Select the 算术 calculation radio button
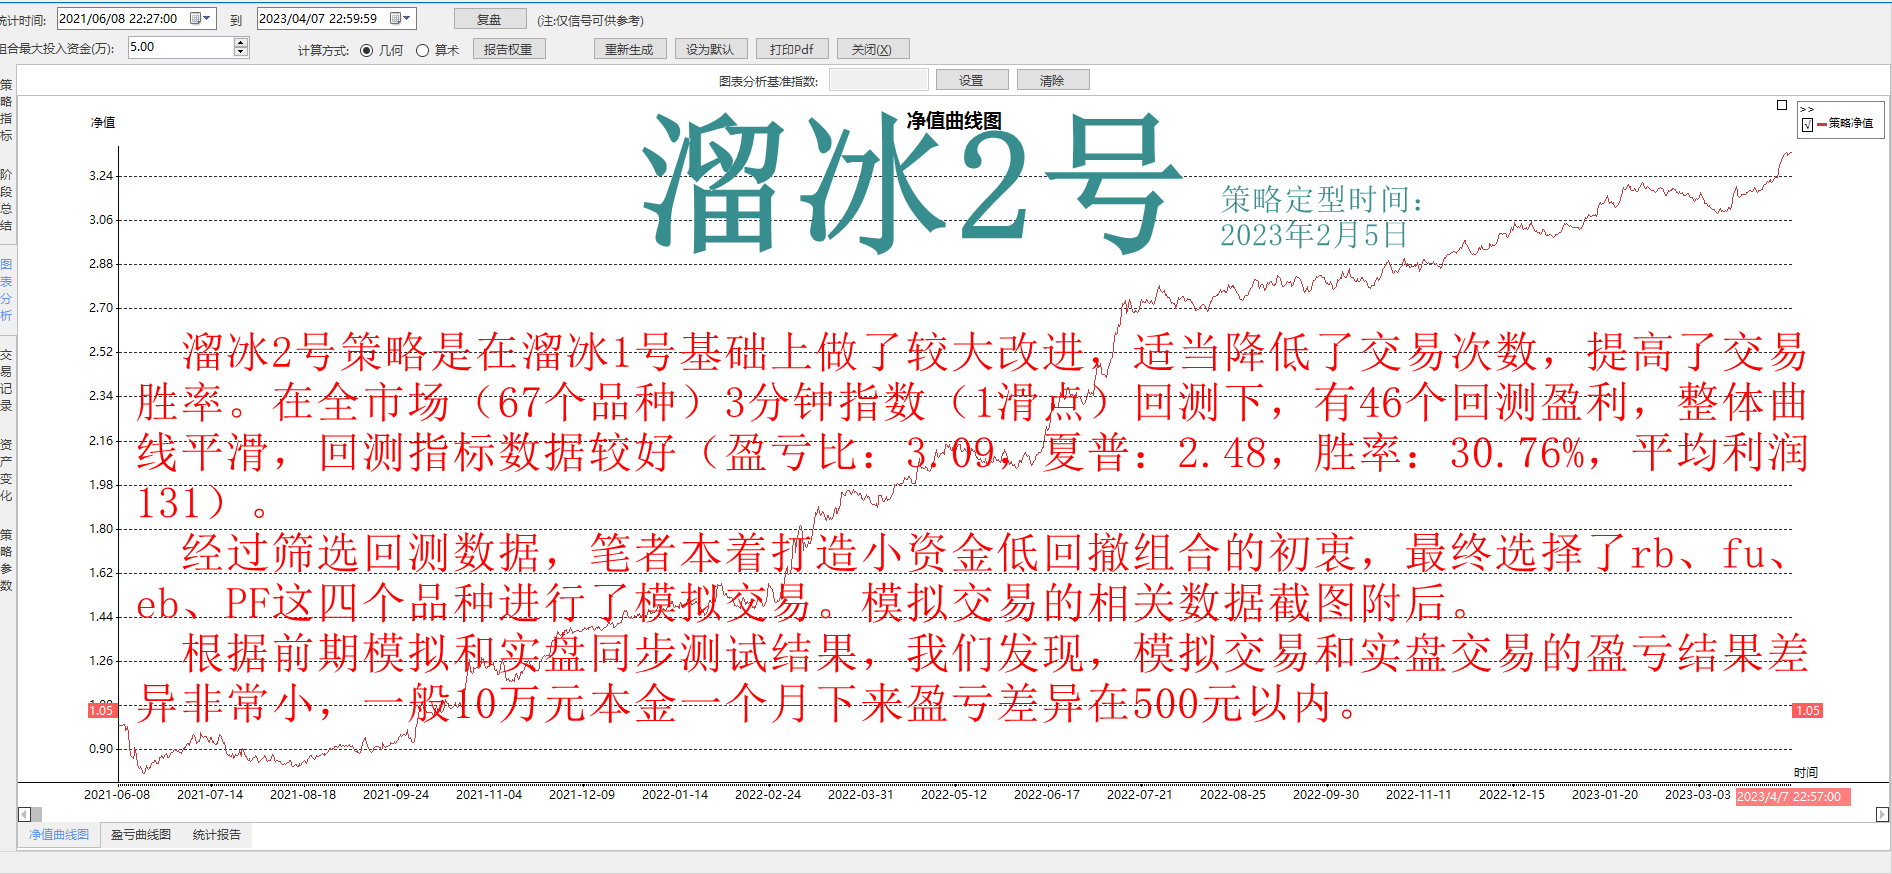This screenshot has height=874, width=1892. [x=422, y=50]
